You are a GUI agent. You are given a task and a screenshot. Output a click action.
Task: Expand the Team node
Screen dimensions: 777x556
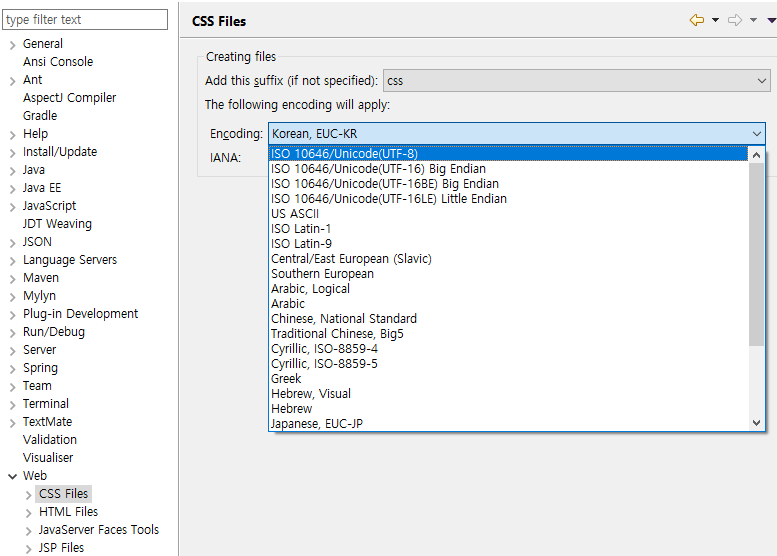pyautogui.click(x=12, y=388)
